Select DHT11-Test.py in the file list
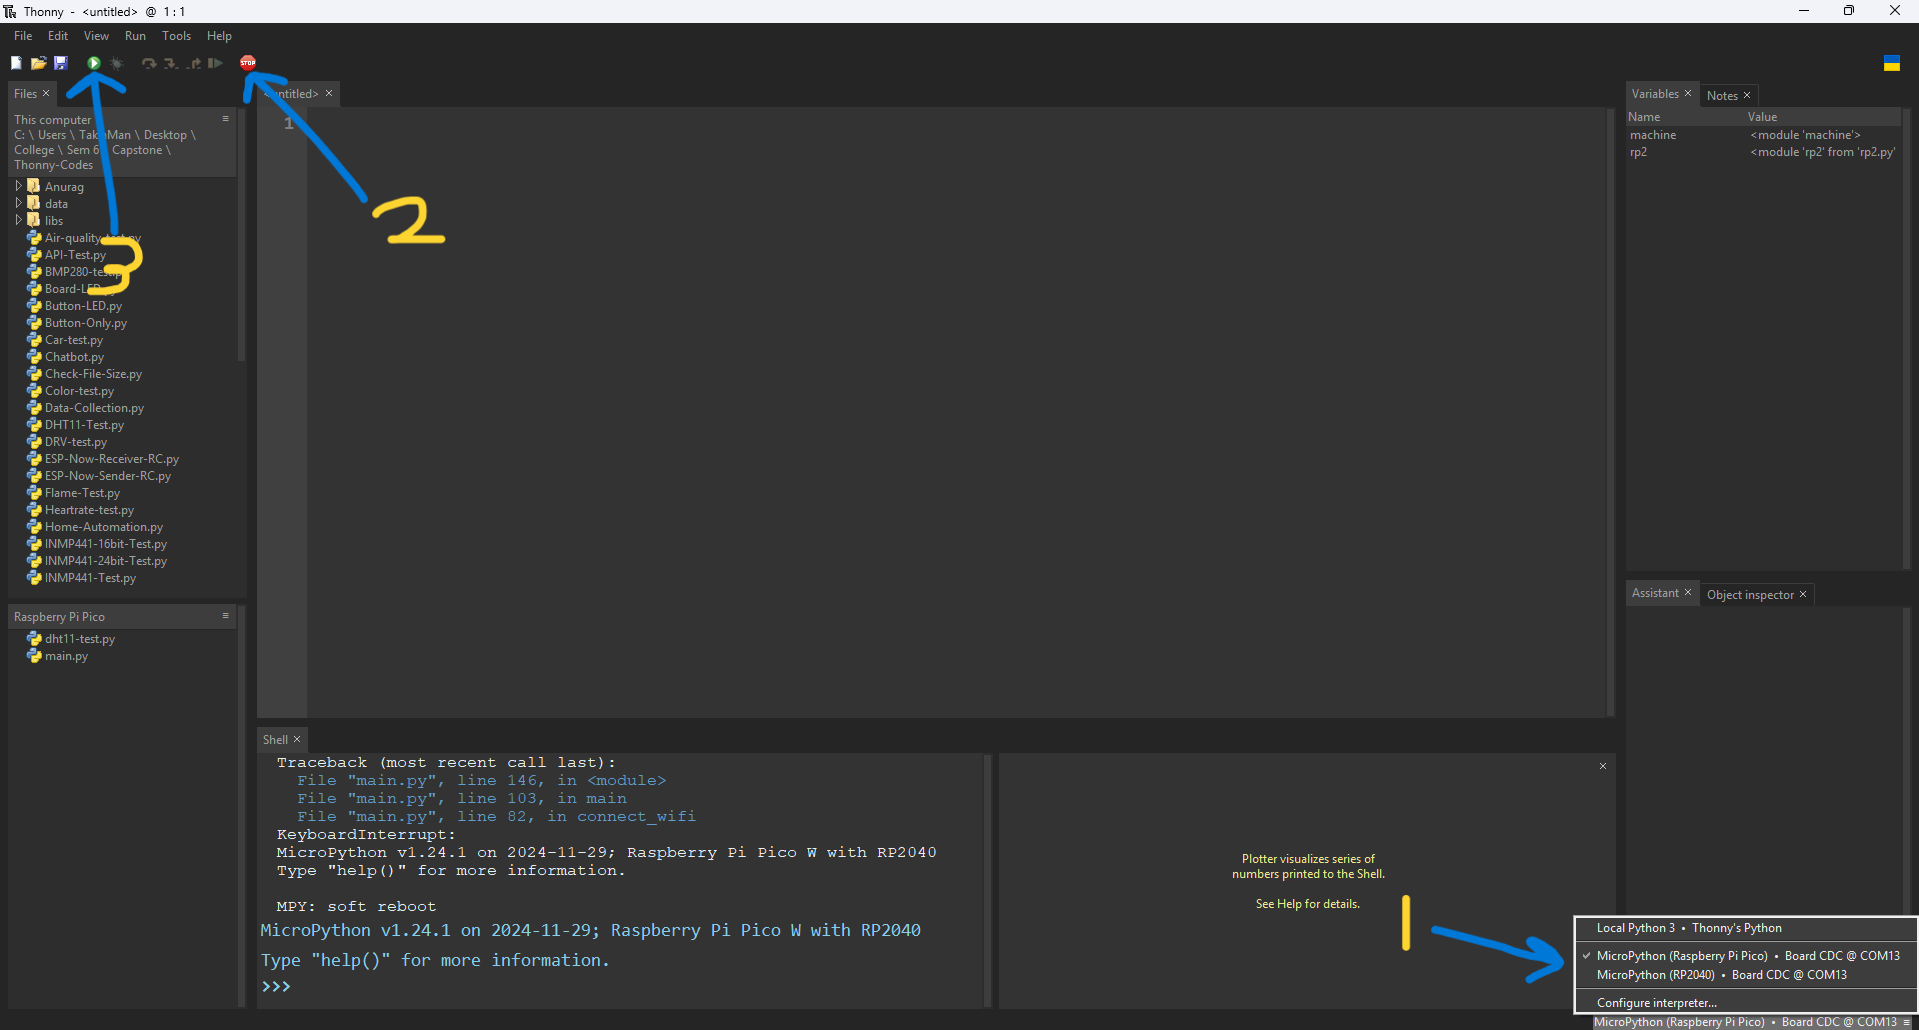The height and width of the screenshot is (1030, 1919). pyautogui.click(x=84, y=425)
